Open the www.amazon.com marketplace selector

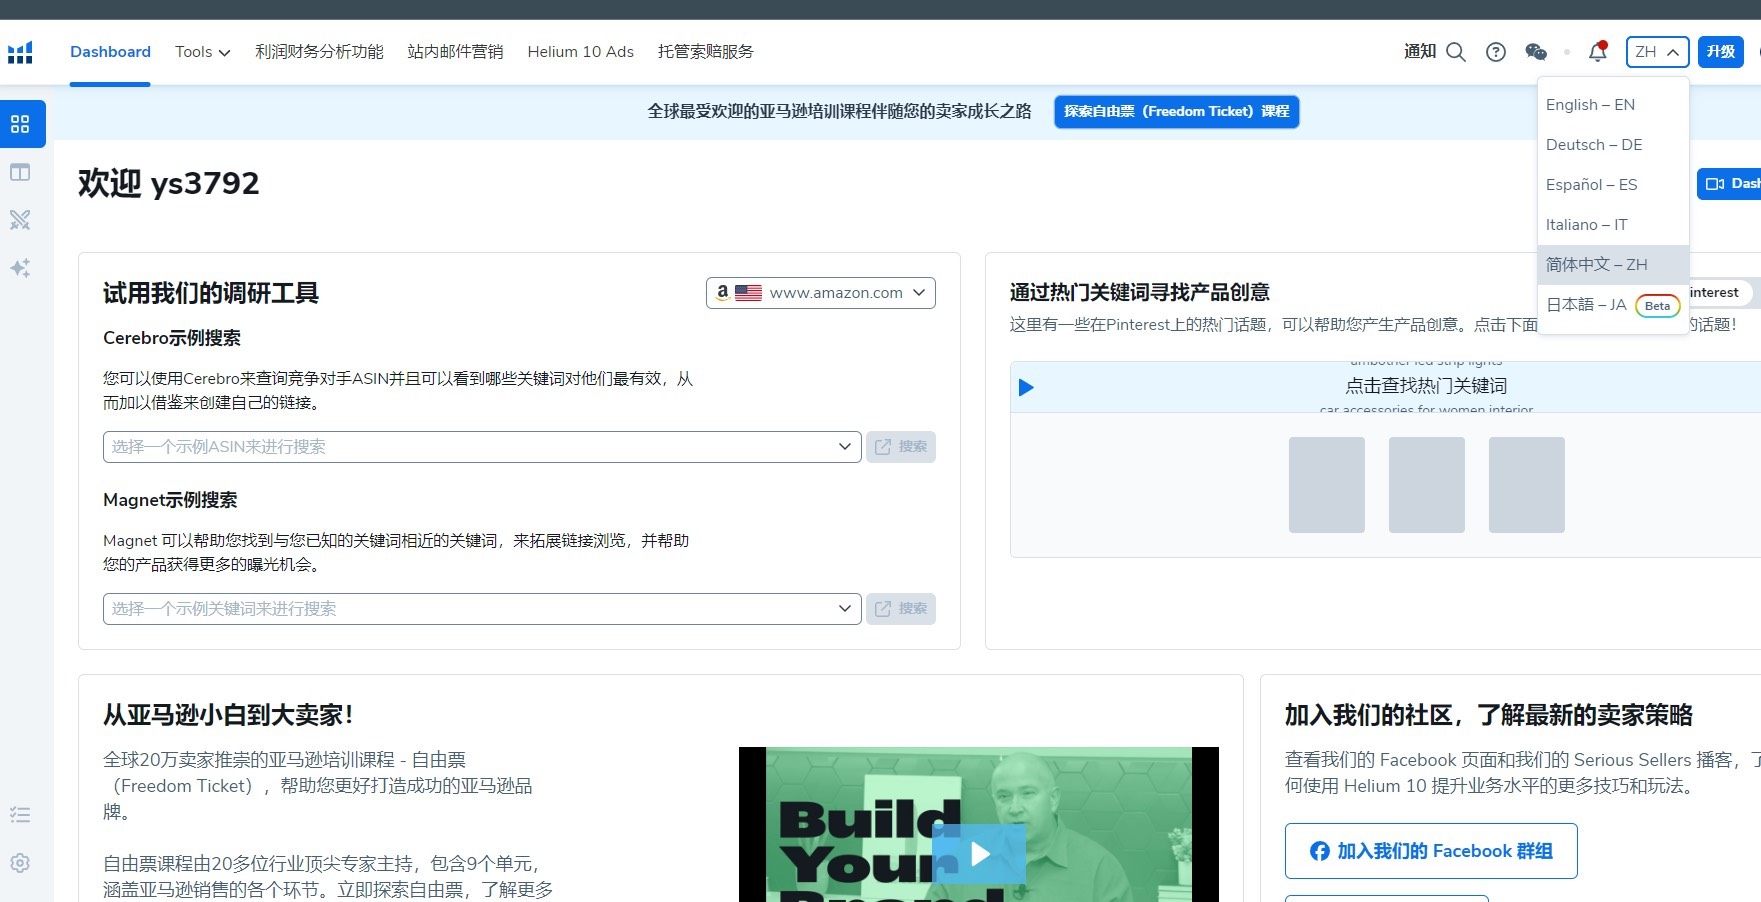click(x=820, y=293)
